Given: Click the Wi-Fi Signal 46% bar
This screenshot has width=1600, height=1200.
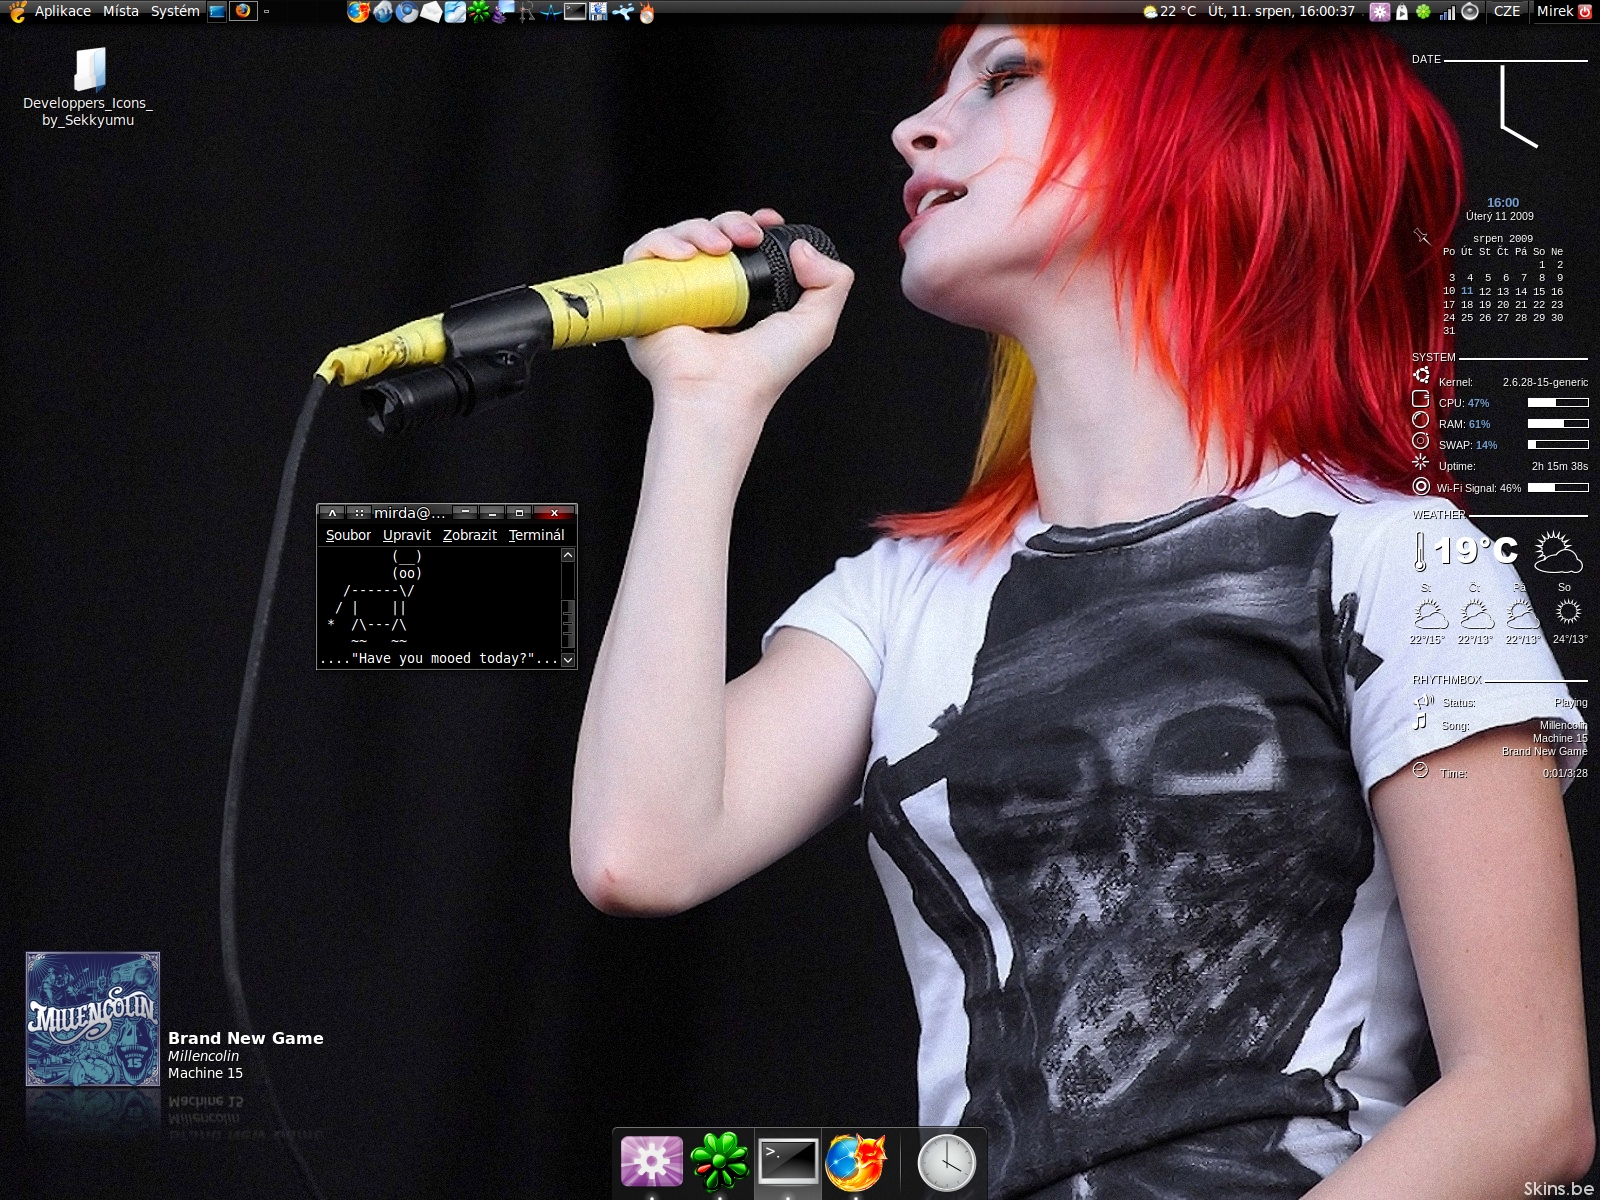Looking at the screenshot, I should click(1558, 487).
